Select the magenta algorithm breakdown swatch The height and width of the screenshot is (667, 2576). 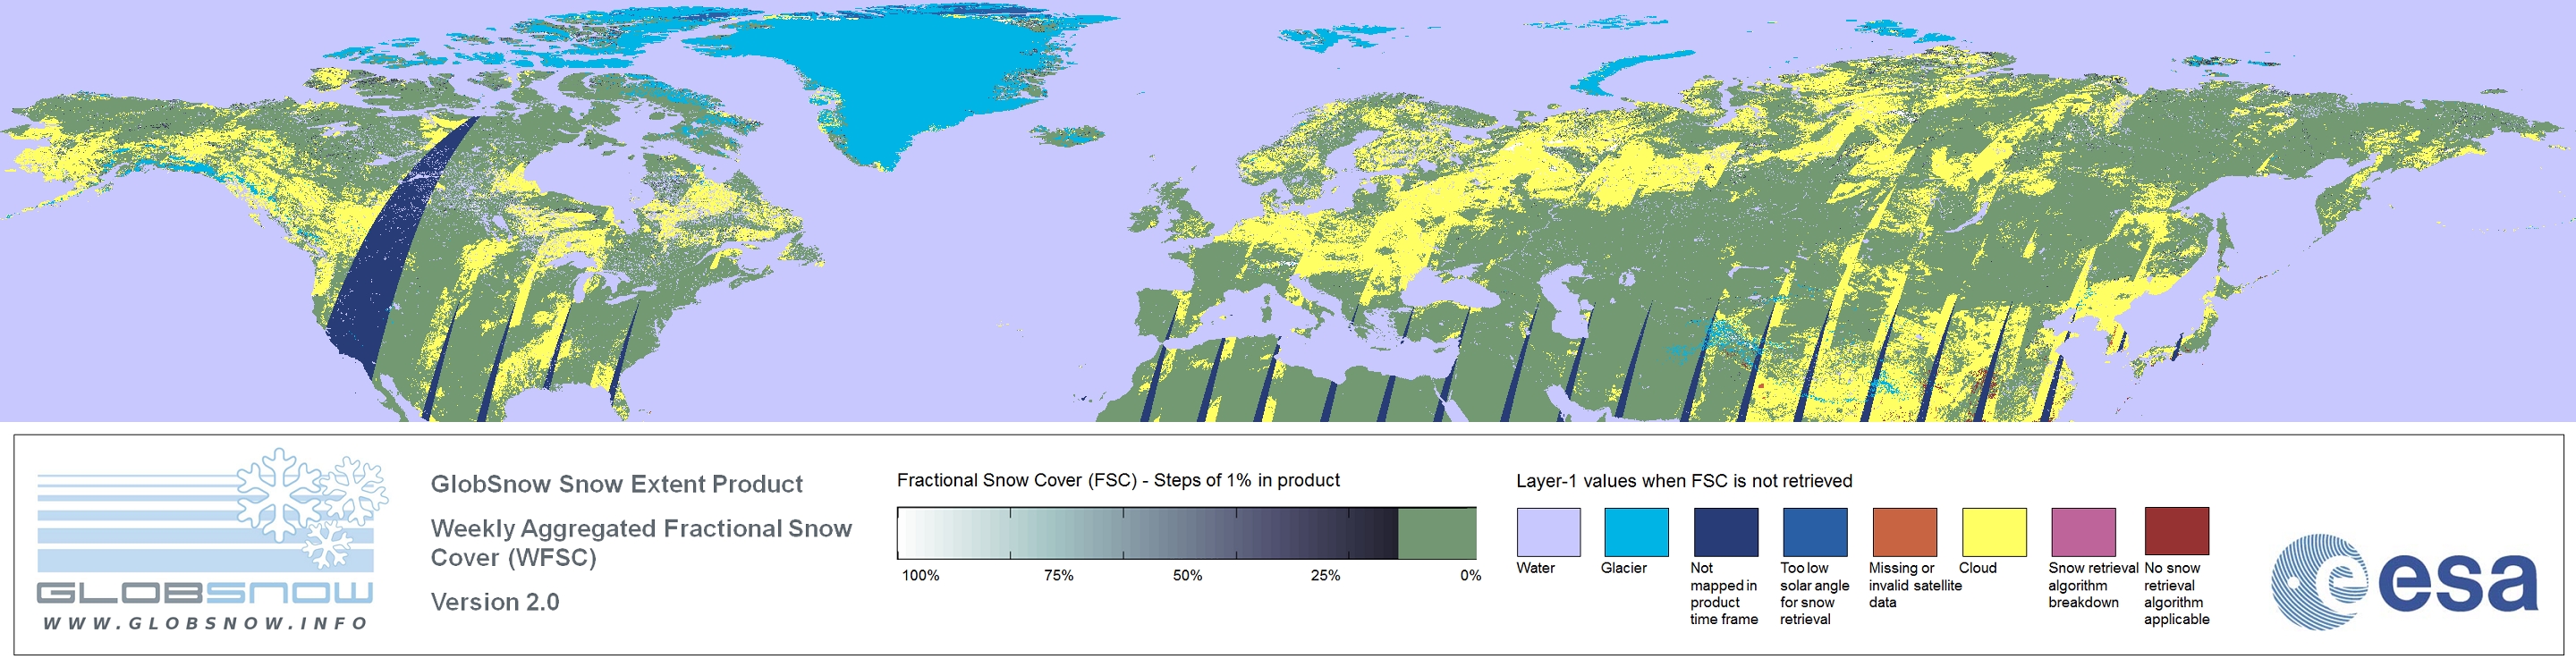[2083, 532]
